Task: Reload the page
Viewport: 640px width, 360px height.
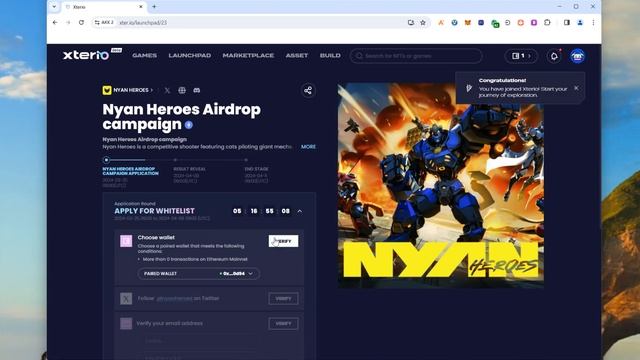Action: click(x=81, y=22)
